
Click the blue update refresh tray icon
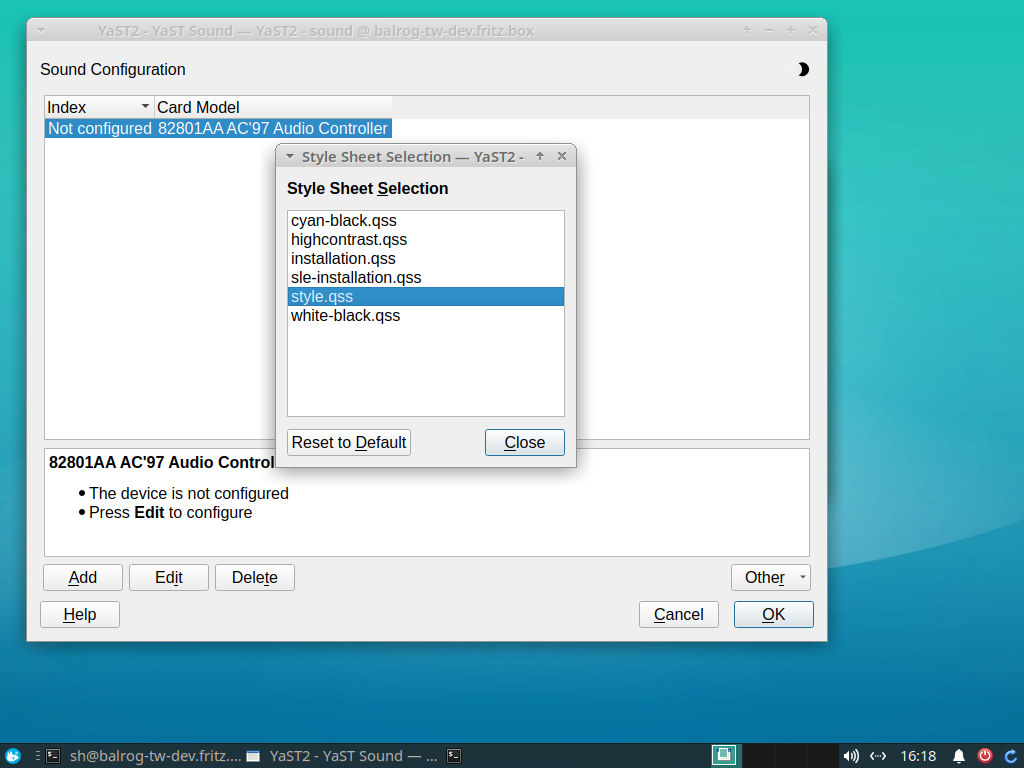click(x=1010, y=756)
